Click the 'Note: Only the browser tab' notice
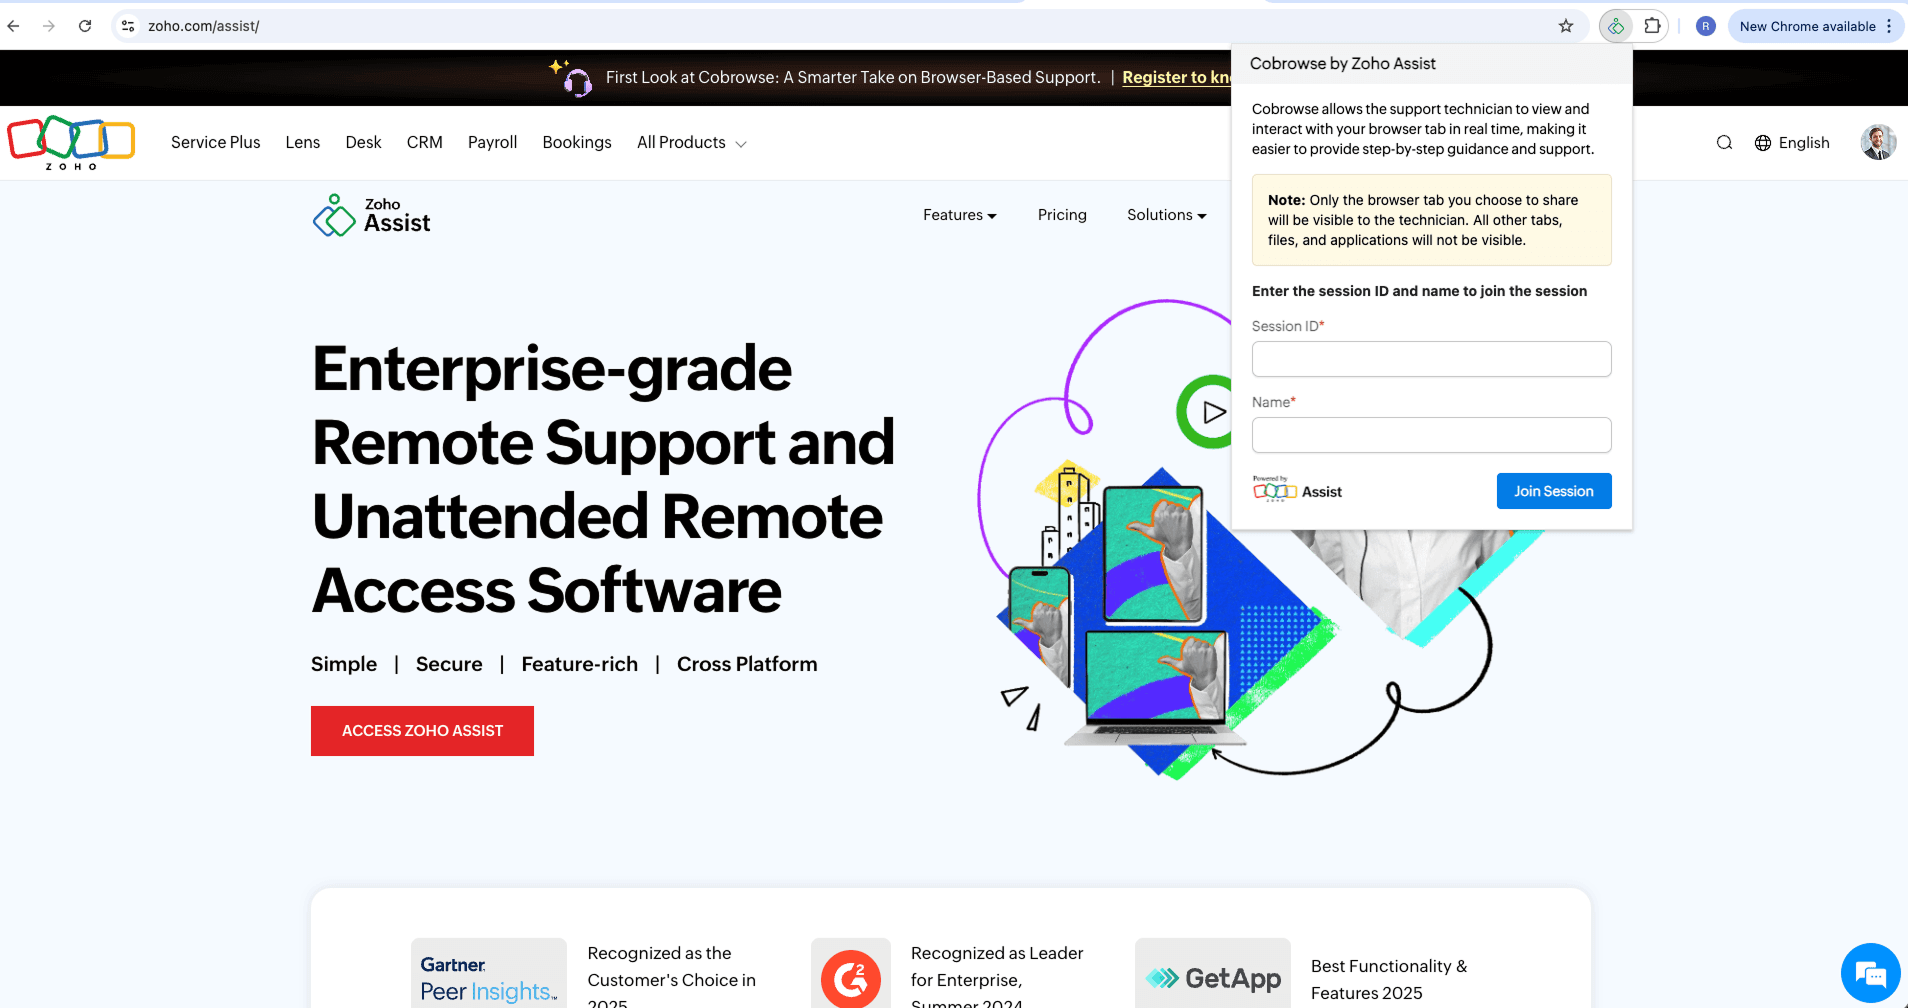This screenshot has height=1008, width=1908. (x=1432, y=220)
